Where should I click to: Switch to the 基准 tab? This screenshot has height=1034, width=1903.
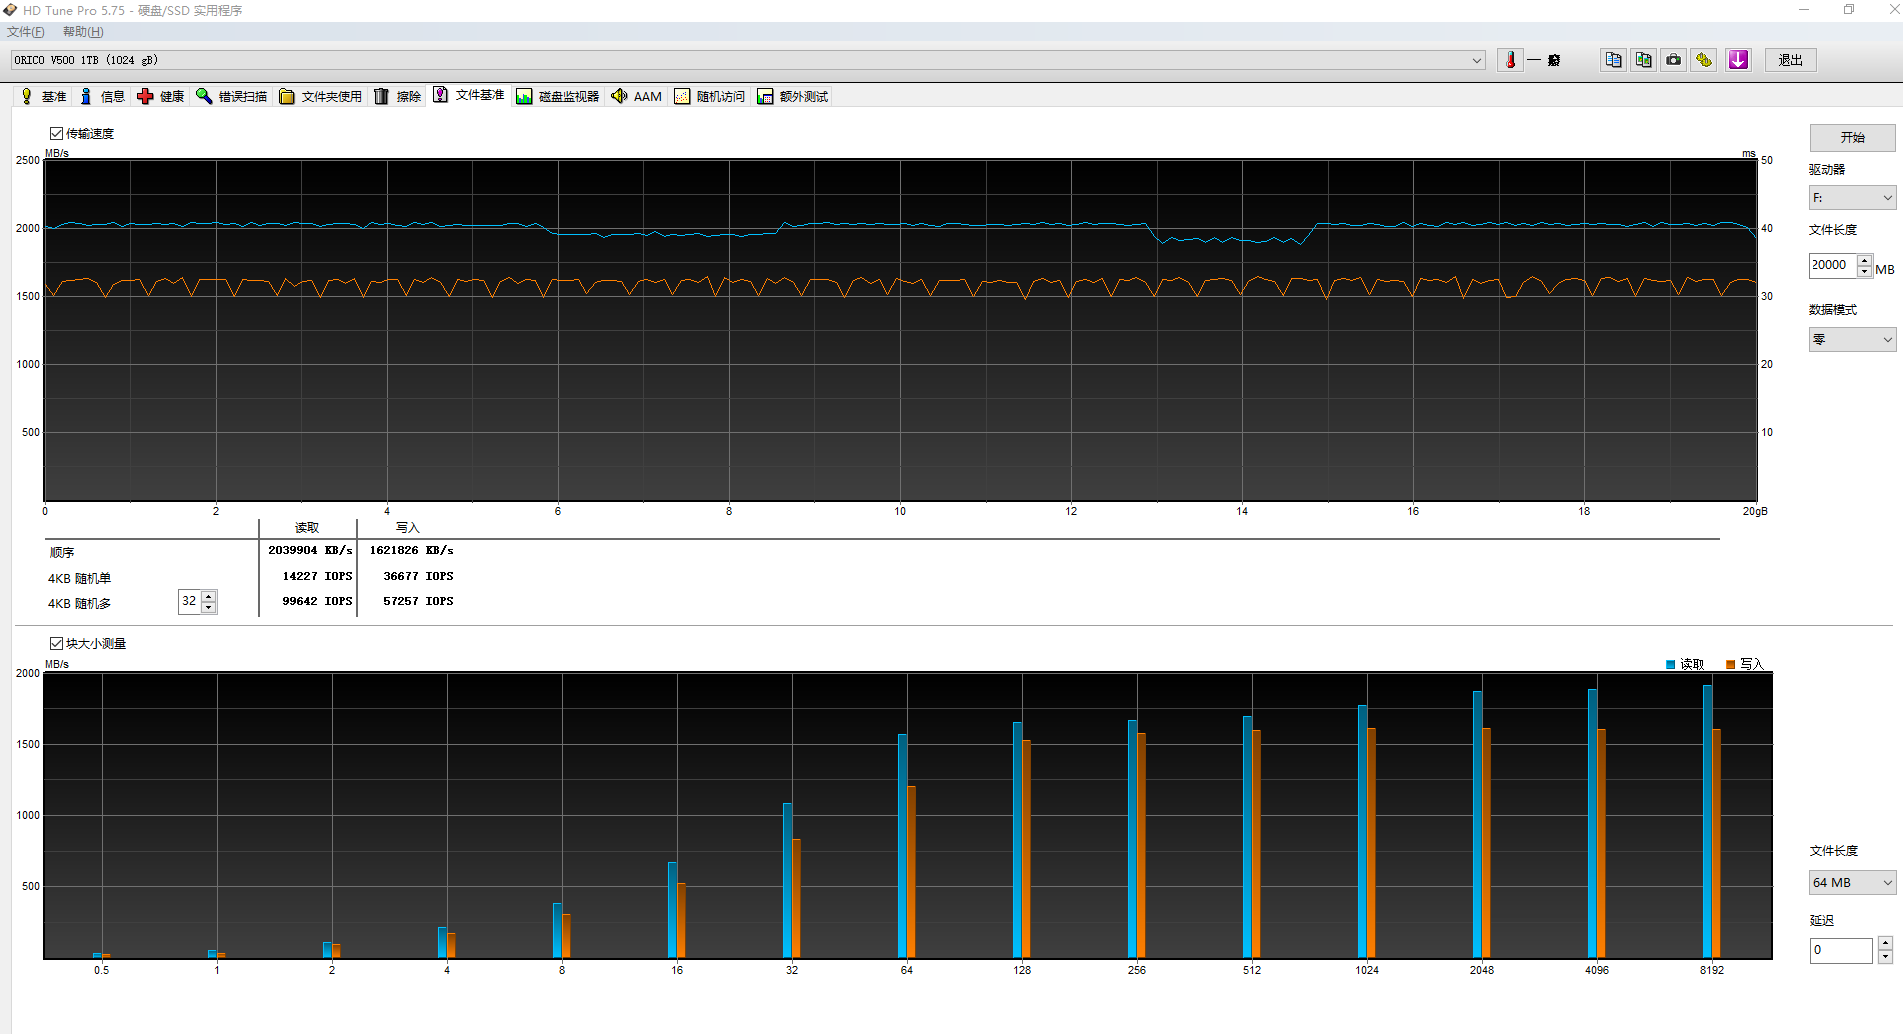click(x=43, y=97)
